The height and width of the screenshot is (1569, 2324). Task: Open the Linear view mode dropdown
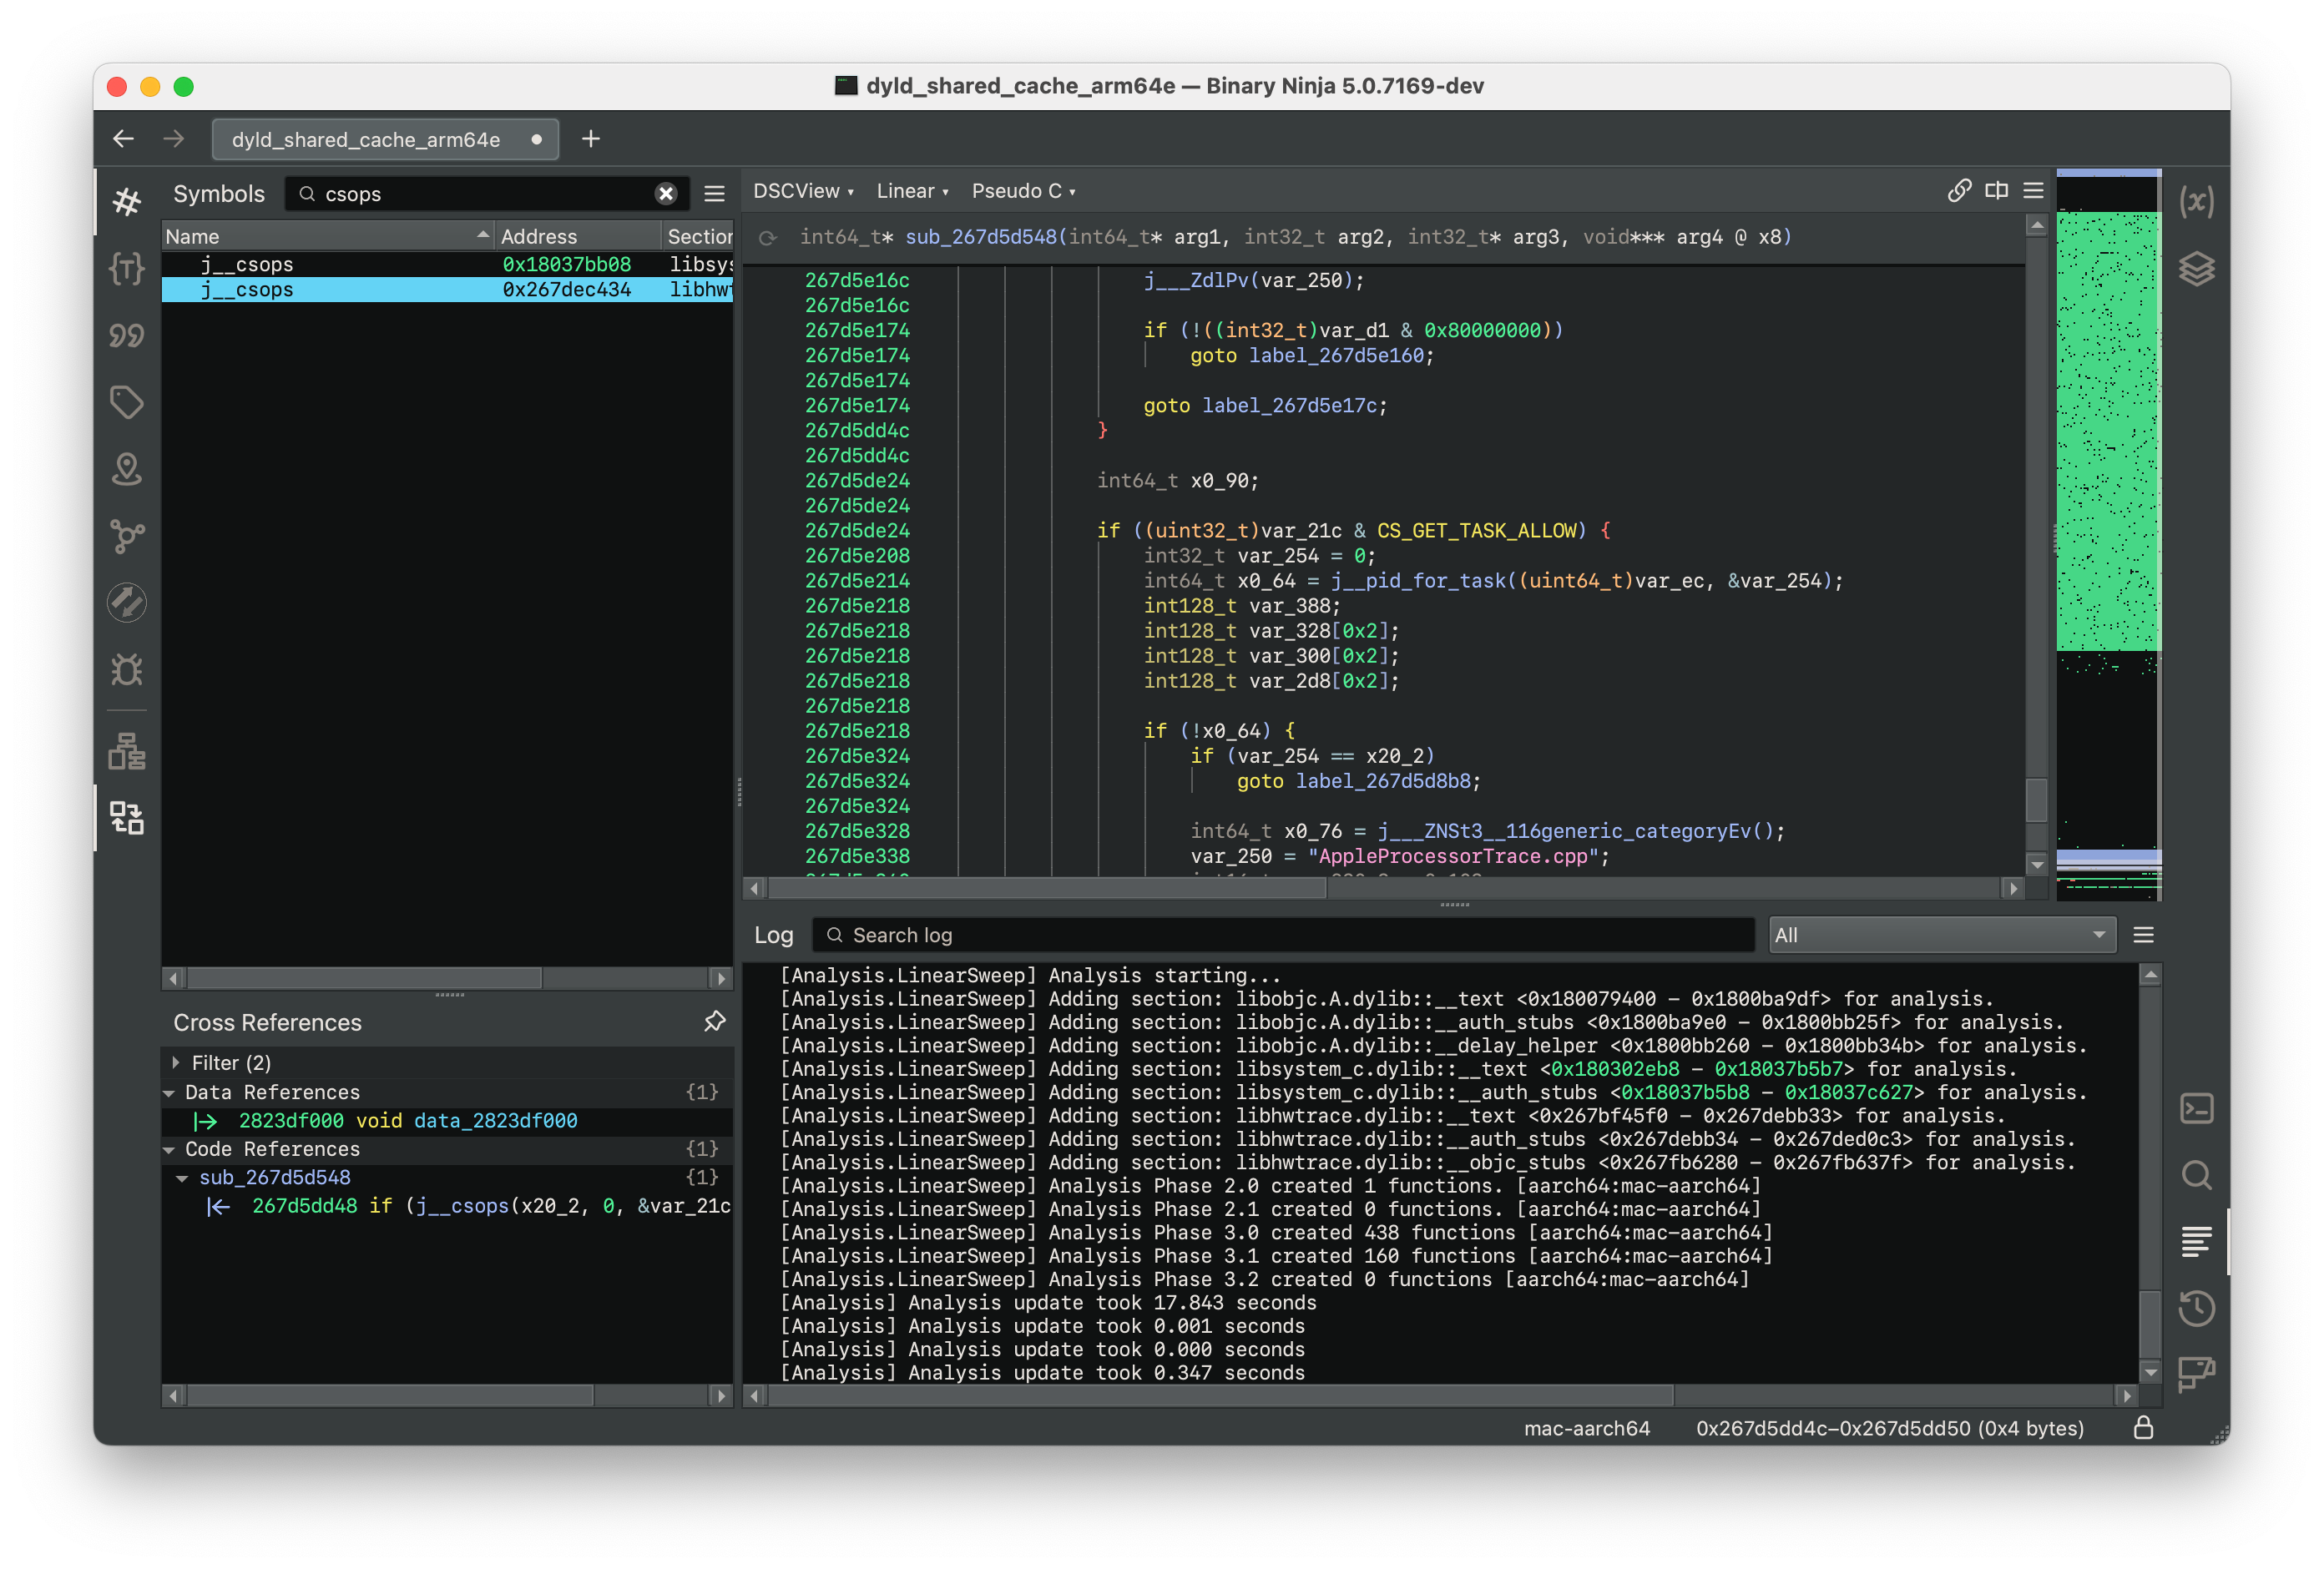[x=910, y=191]
